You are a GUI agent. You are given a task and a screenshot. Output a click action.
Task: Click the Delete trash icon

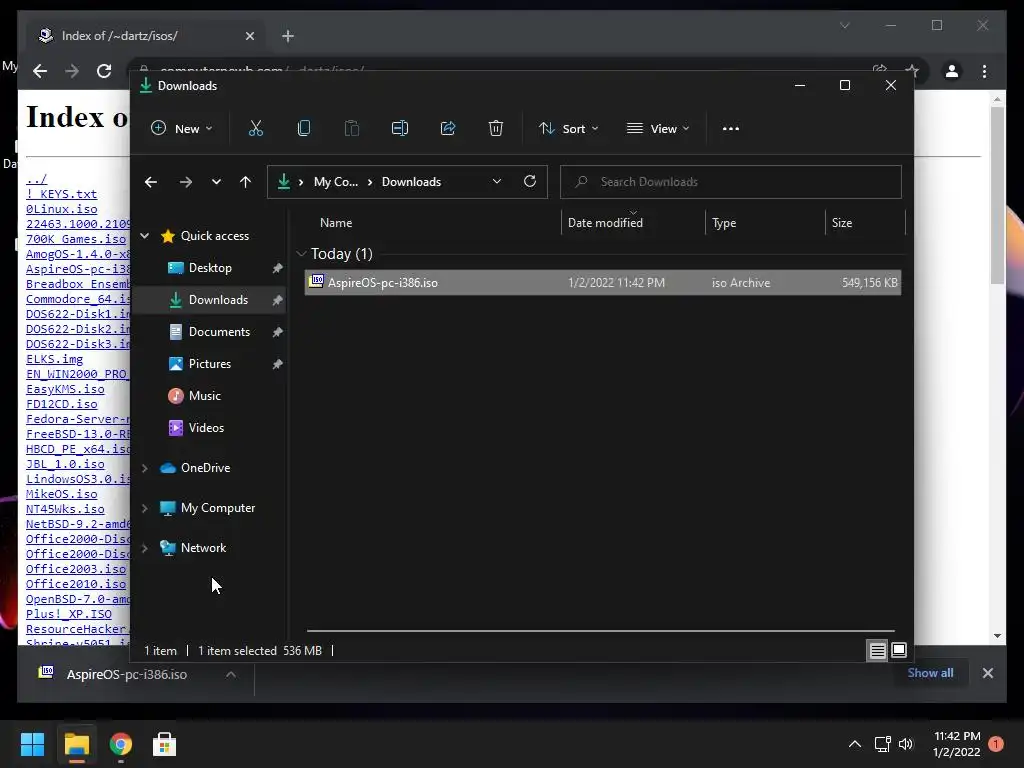496,128
